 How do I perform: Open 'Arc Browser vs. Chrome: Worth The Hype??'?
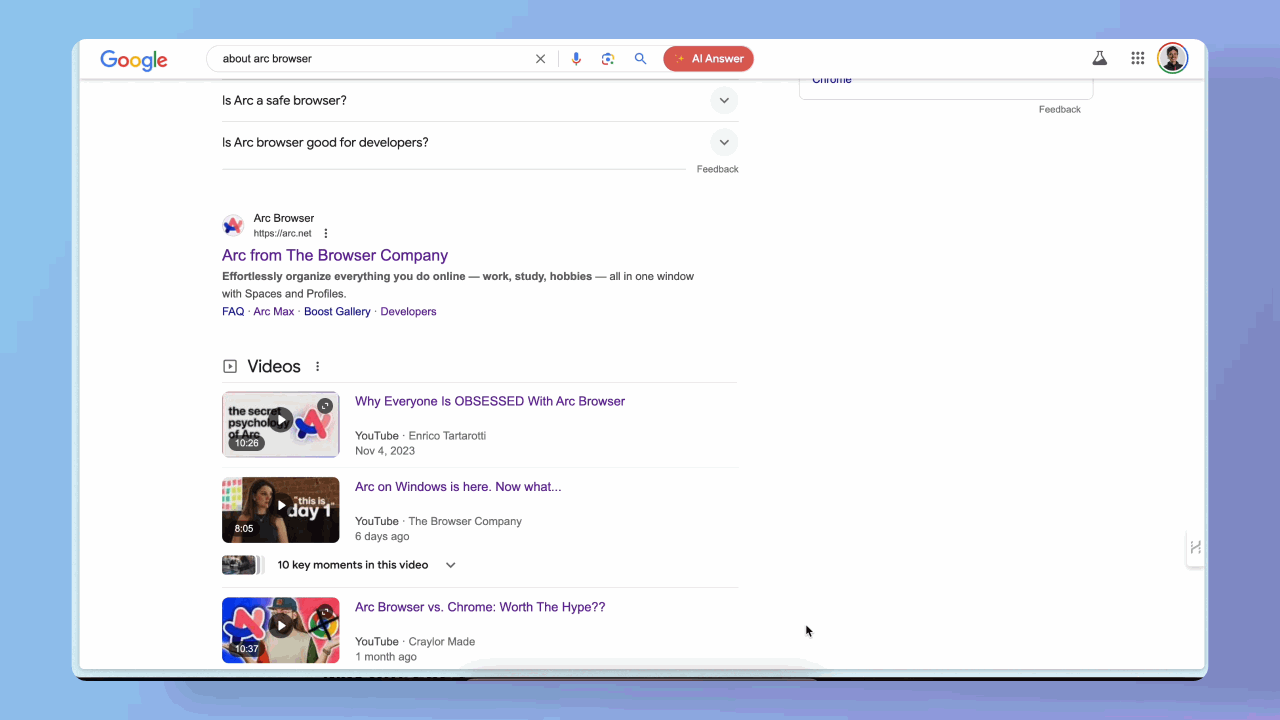coord(480,607)
